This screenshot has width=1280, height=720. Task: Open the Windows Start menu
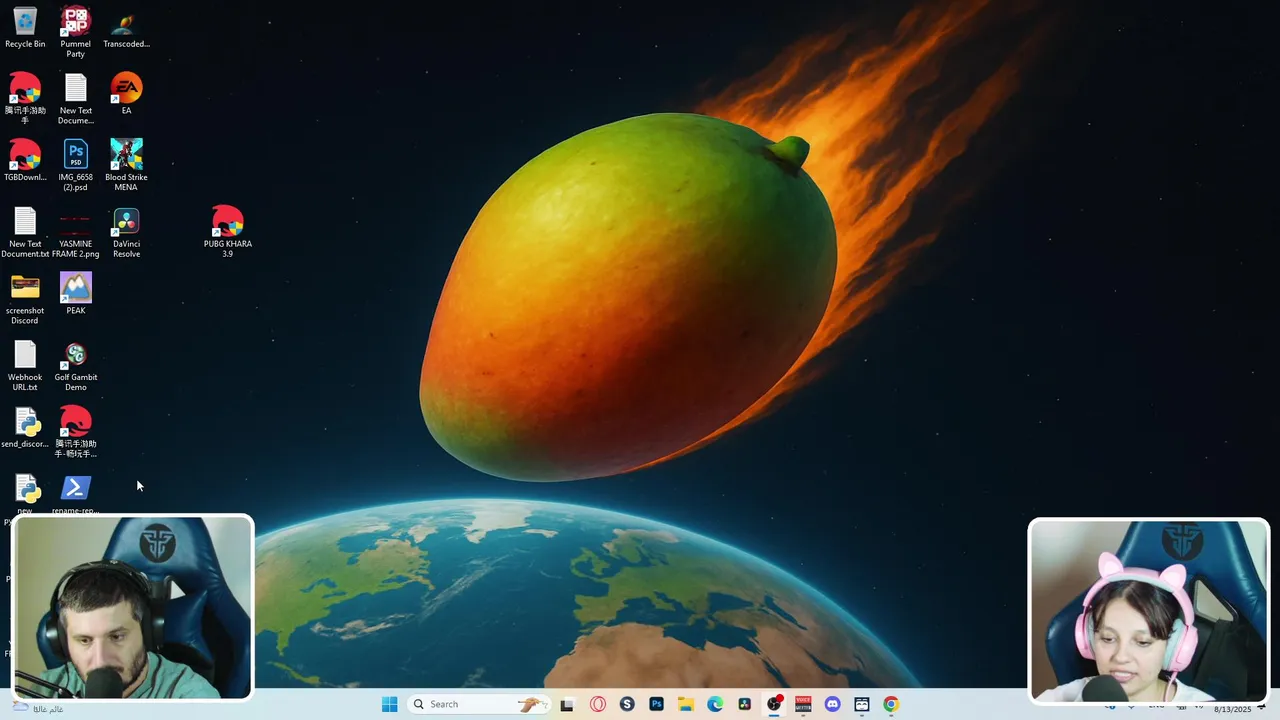coord(389,704)
